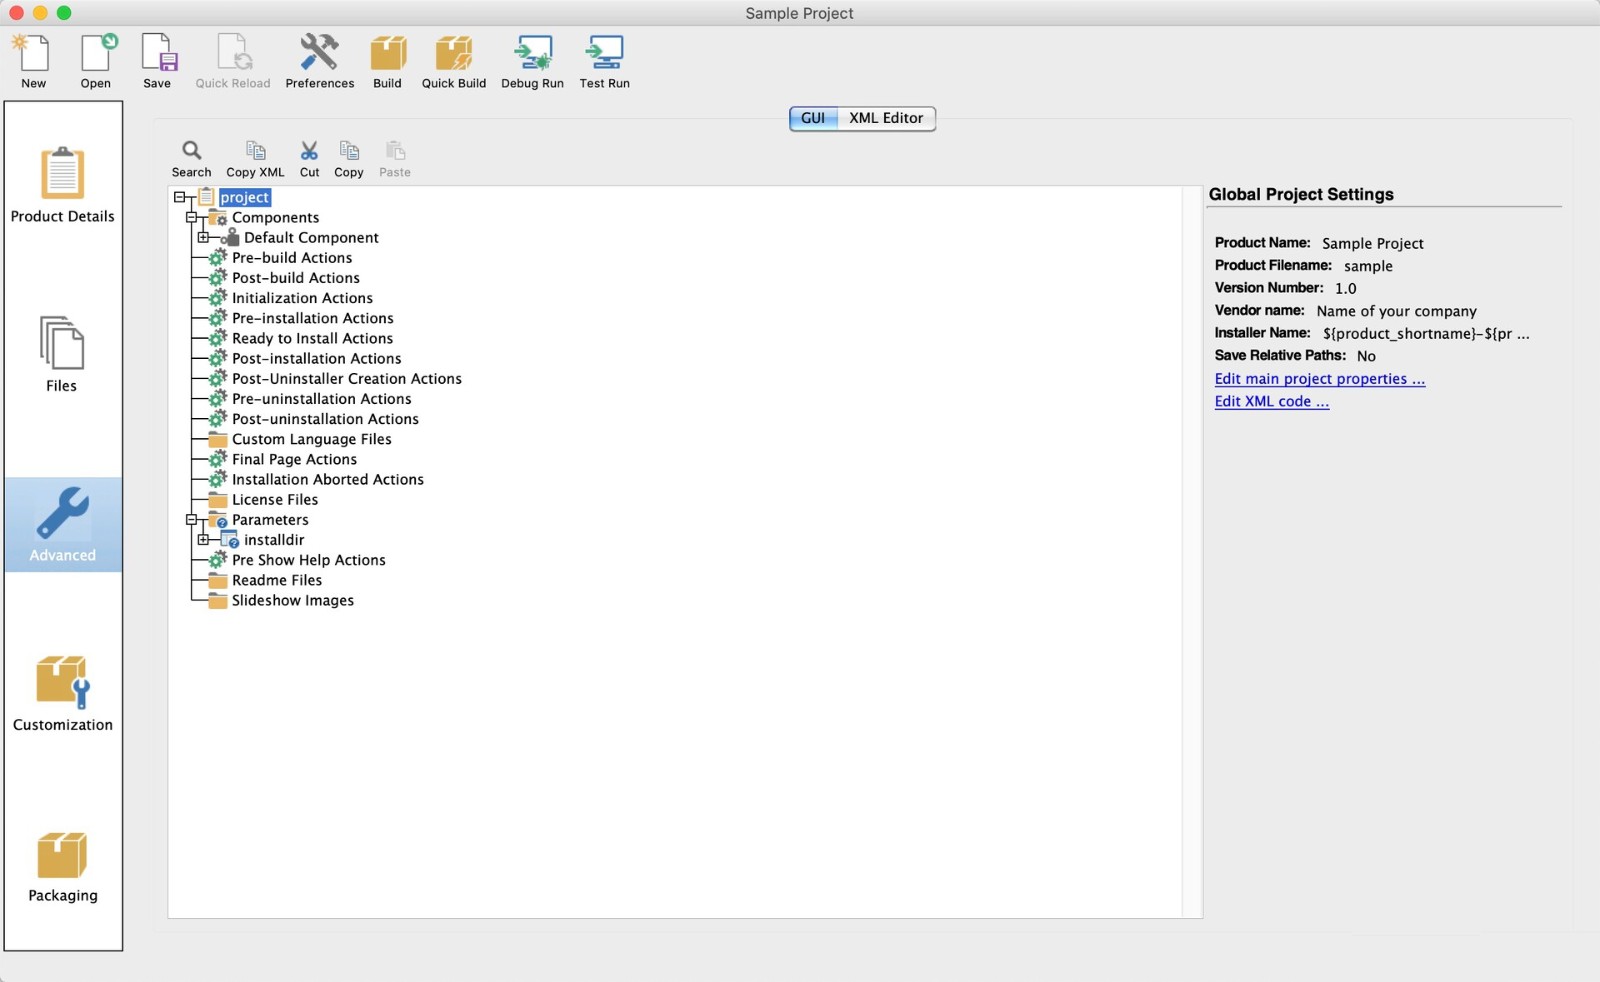Select the Parameters tree item
The image size is (1600, 982).
270,519
